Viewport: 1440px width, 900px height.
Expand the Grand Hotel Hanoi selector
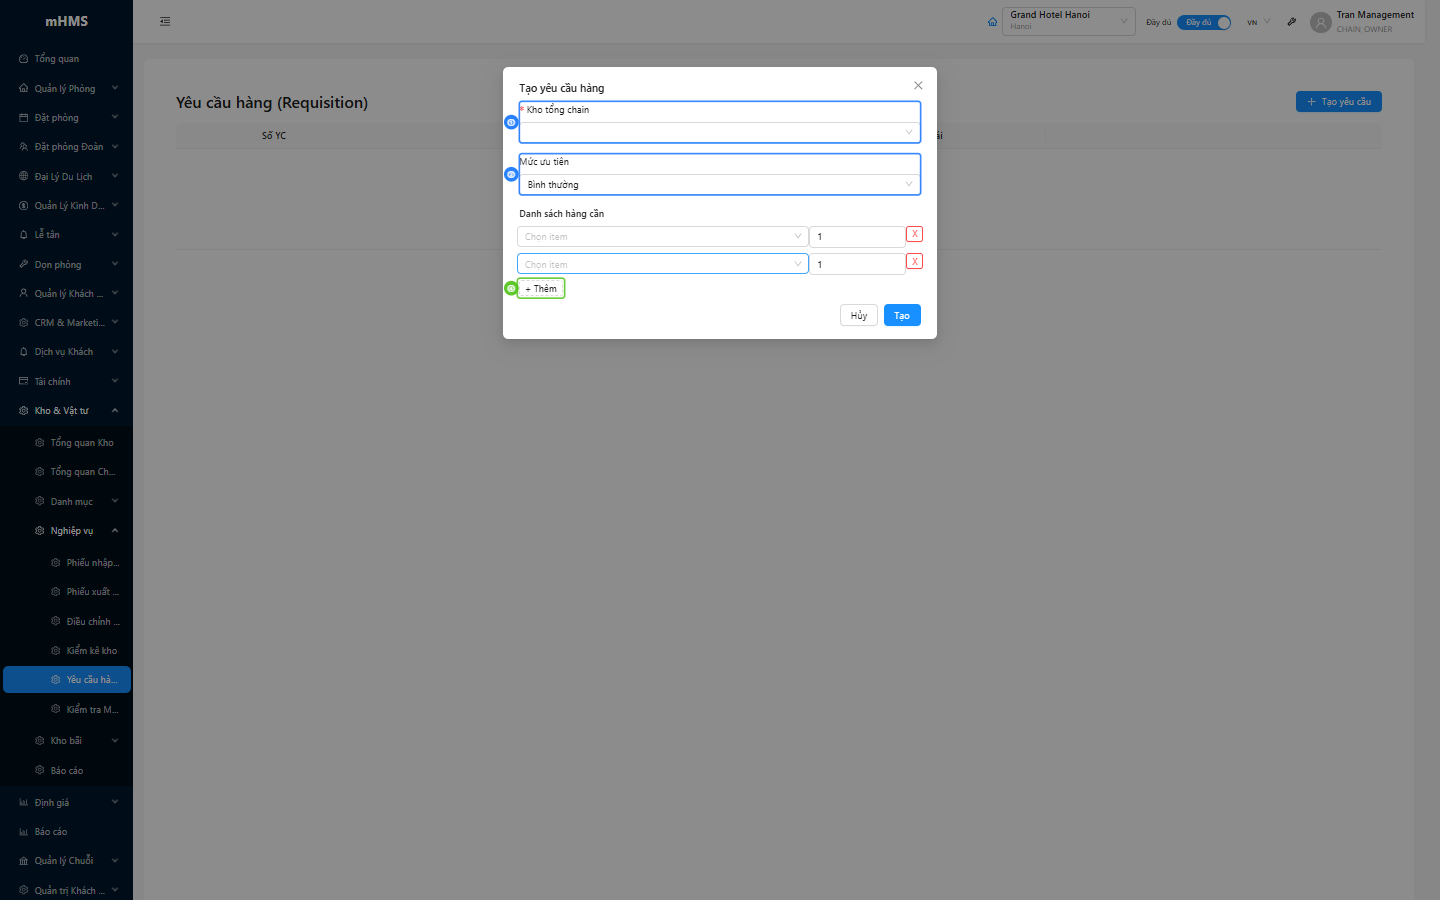point(1068,21)
